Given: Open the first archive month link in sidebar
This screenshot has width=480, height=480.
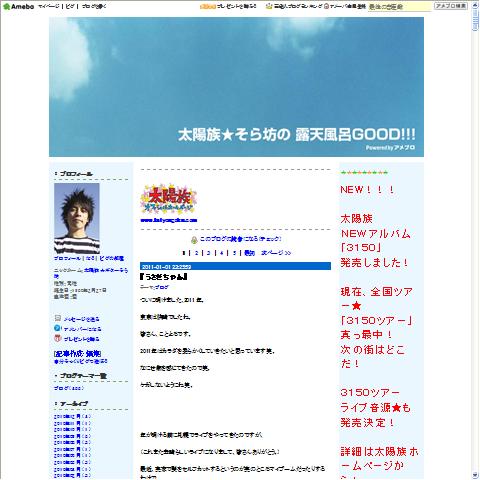Looking at the screenshot, I should (72, 416).
